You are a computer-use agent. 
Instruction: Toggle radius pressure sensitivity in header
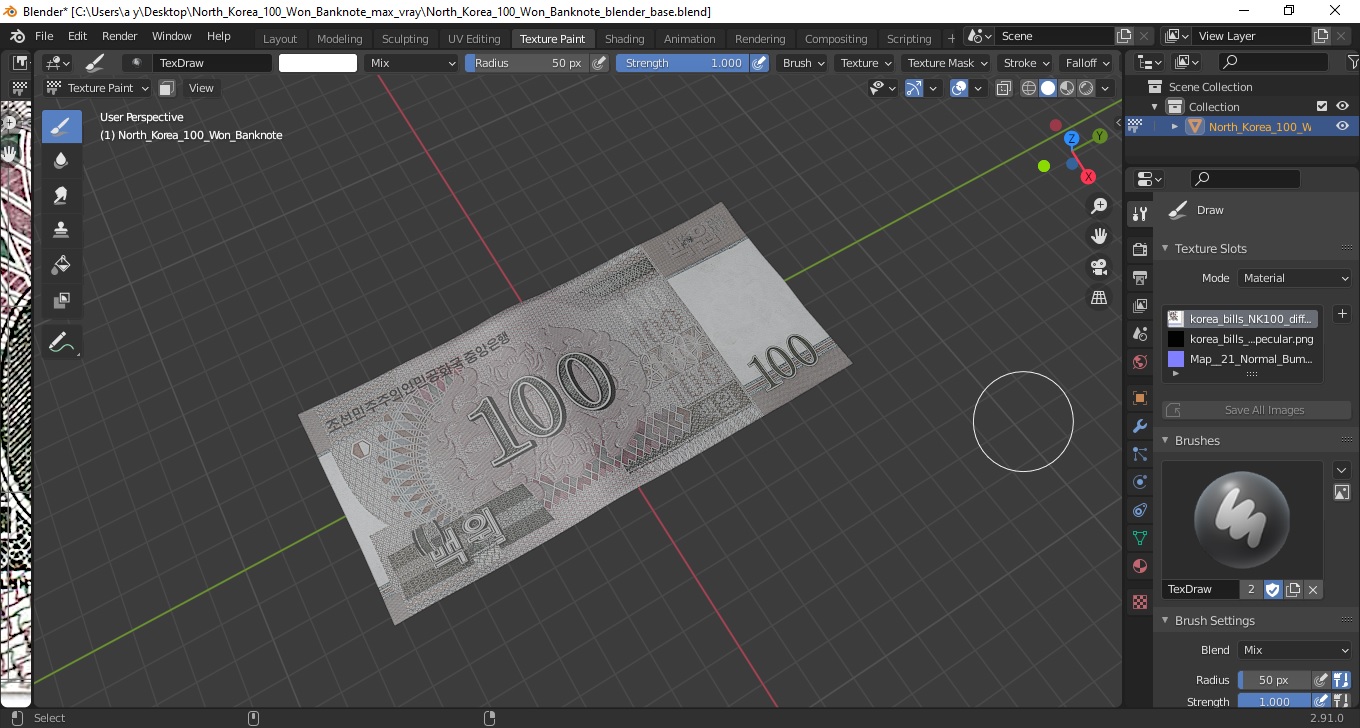pos(599,63)
